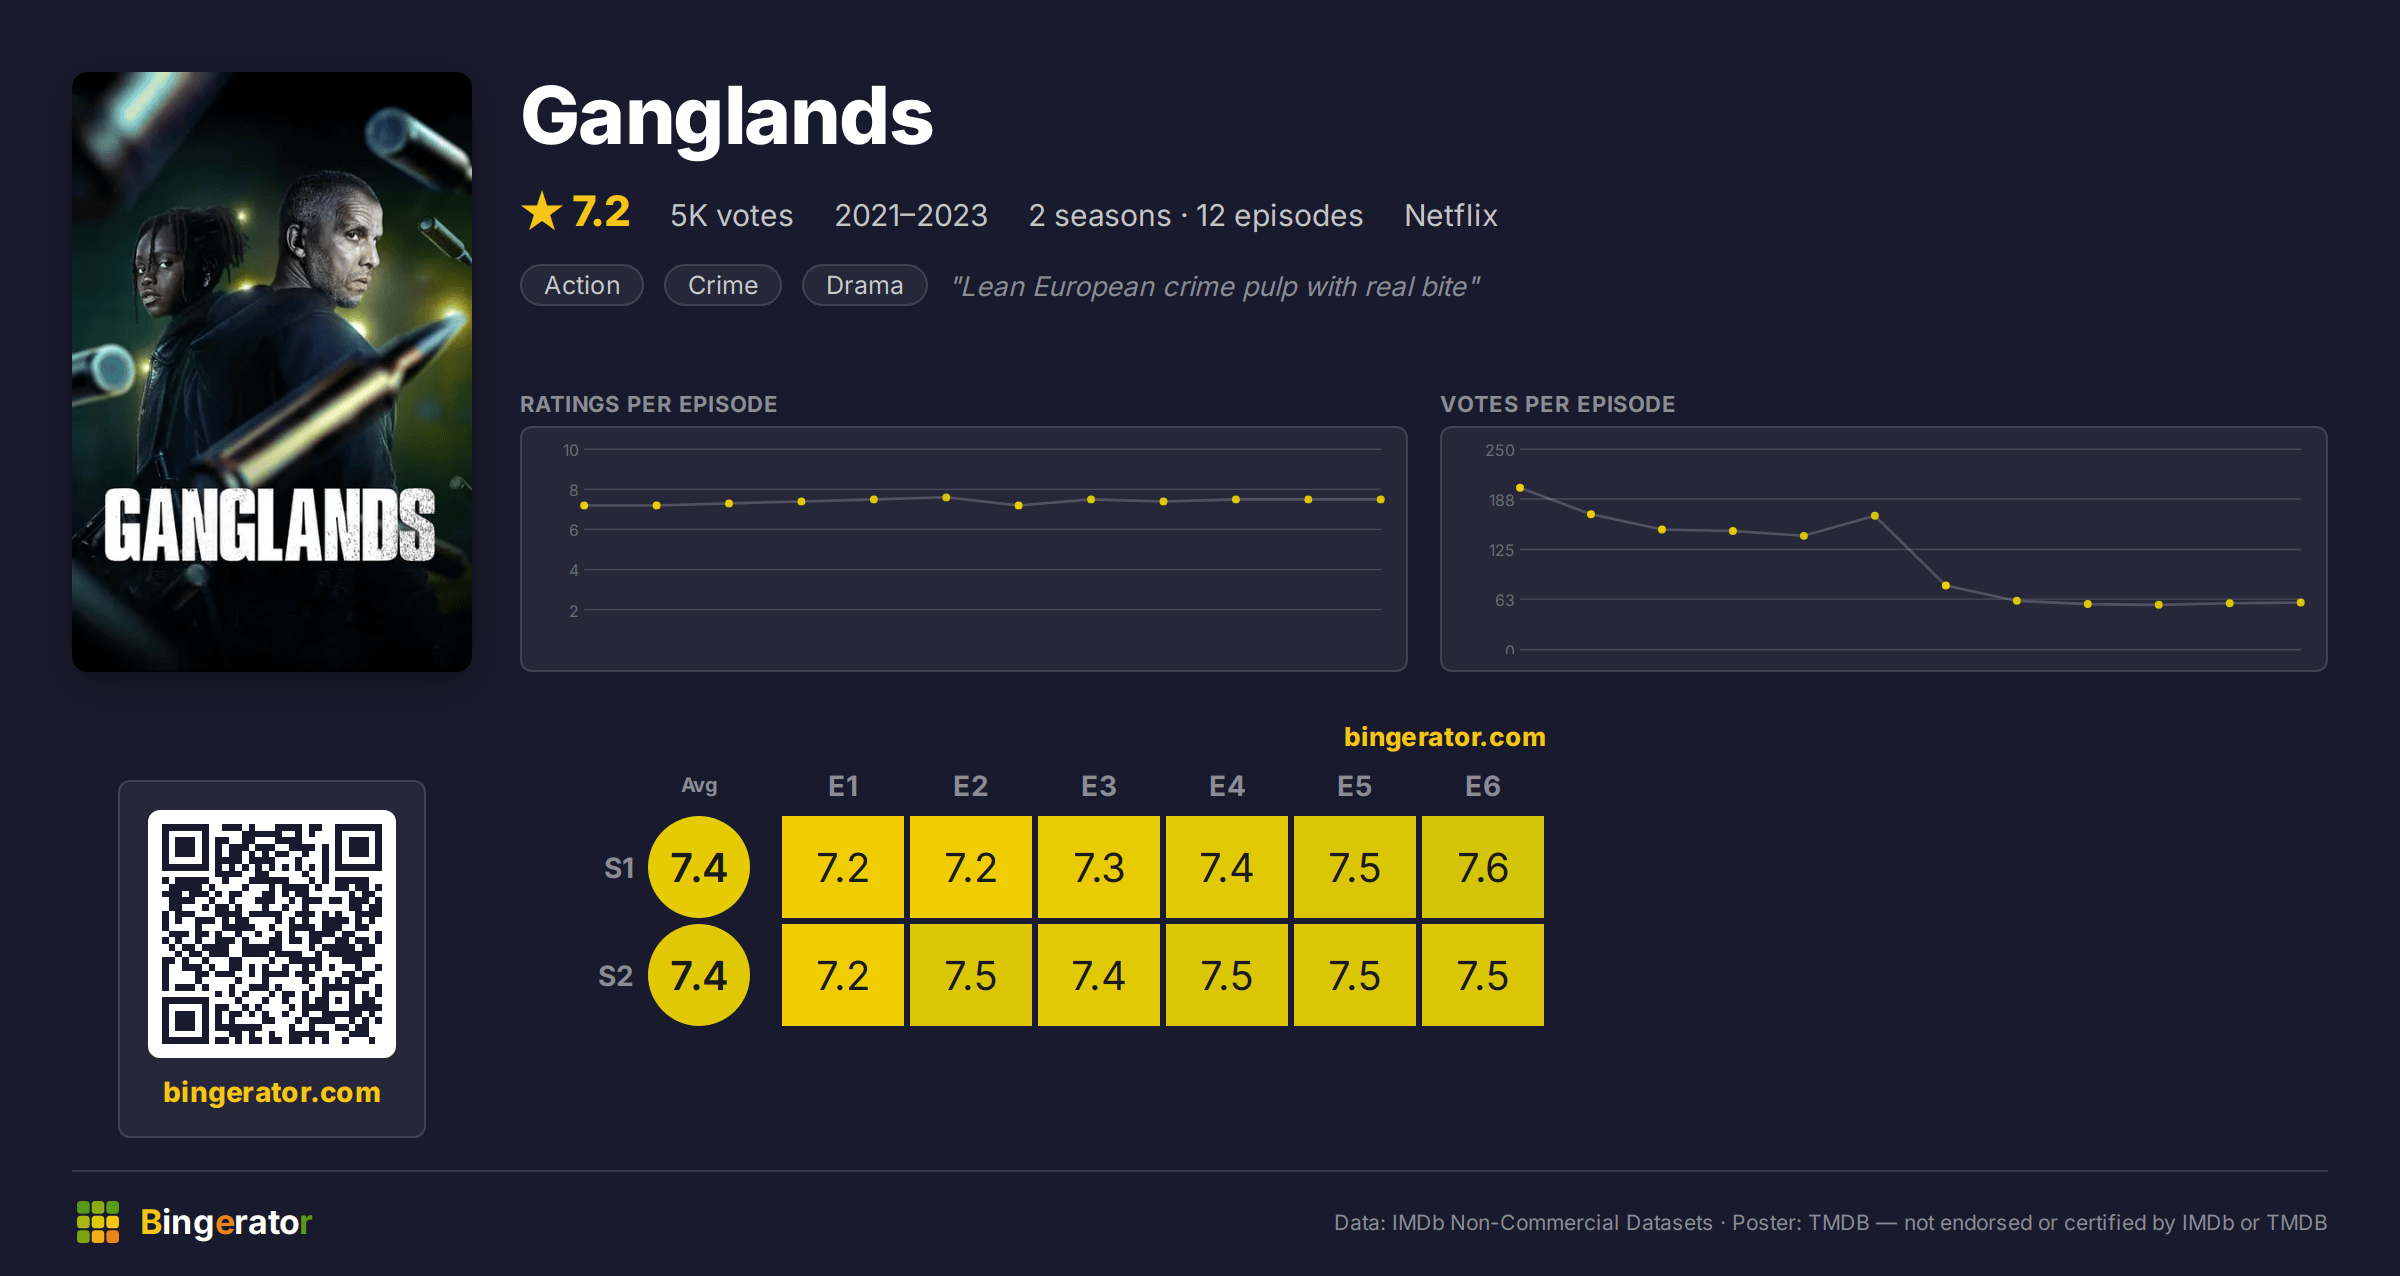Click the S1 average 7.4 circle
Screen dimensions: 2400x1276
point(699,867)
